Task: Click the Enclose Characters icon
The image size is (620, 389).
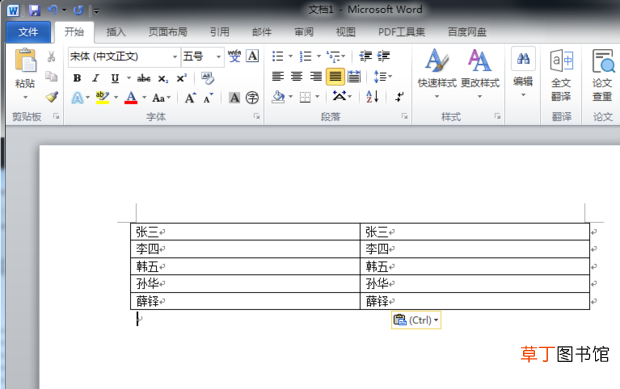Action: (x=252, y=97)
